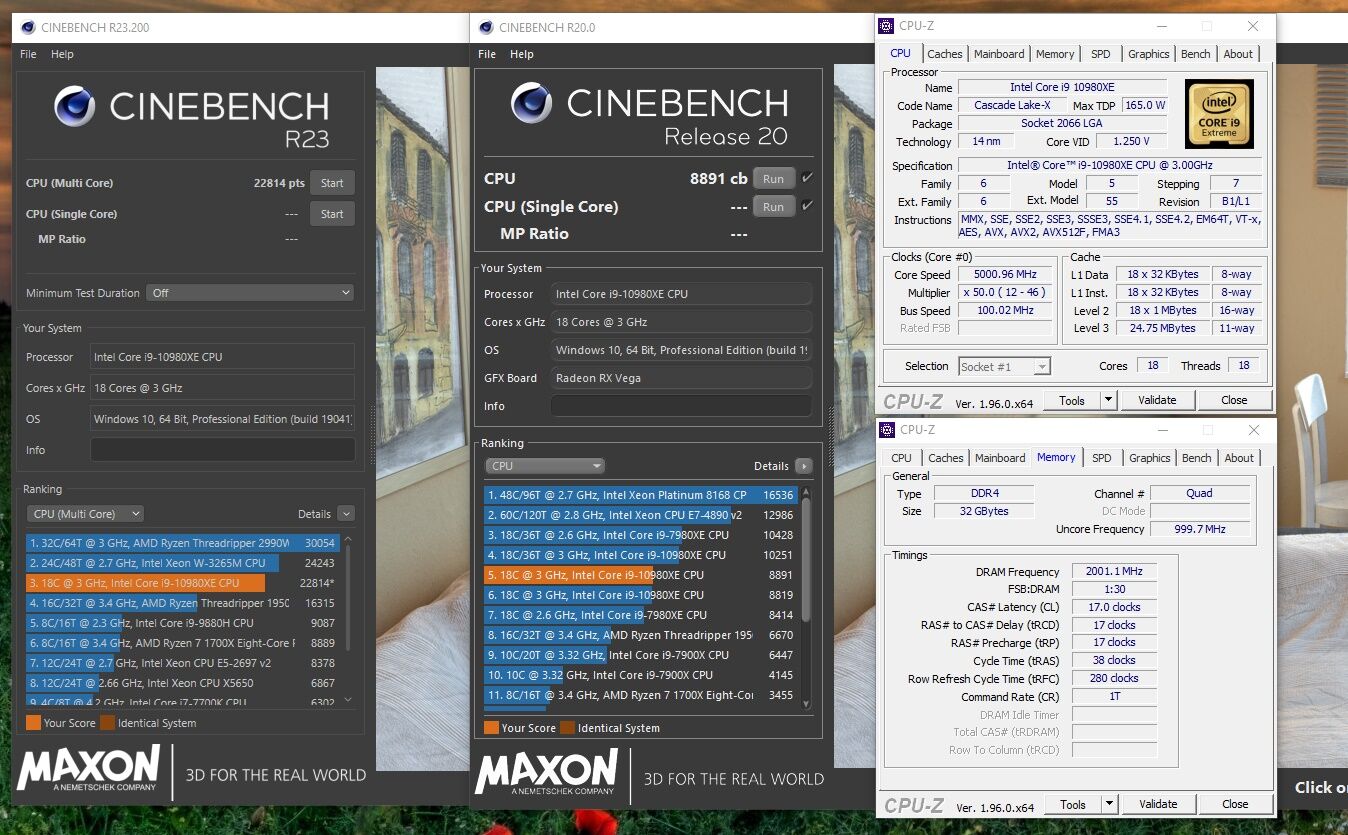Click Validate in upper CPU-Z window
The image size is (1348, 835).
tap(1157, 400)
